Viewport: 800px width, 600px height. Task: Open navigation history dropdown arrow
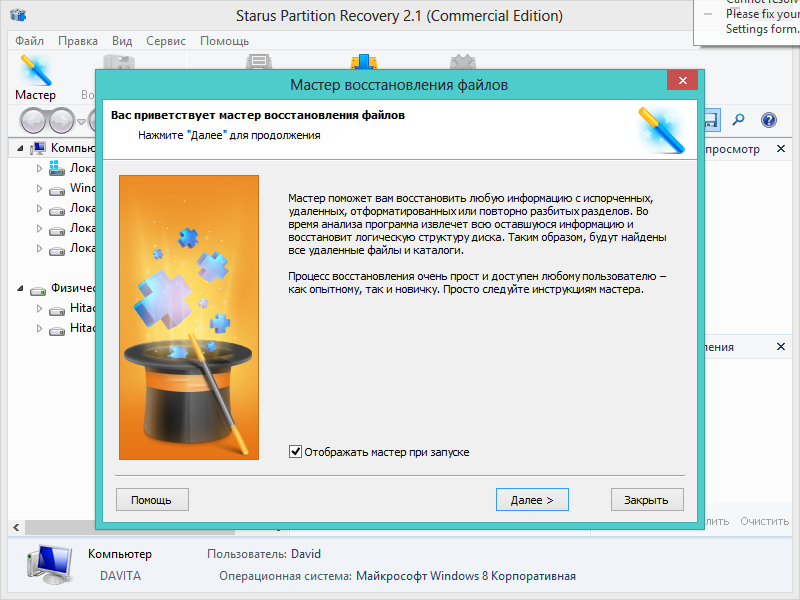tap(81, 121)
